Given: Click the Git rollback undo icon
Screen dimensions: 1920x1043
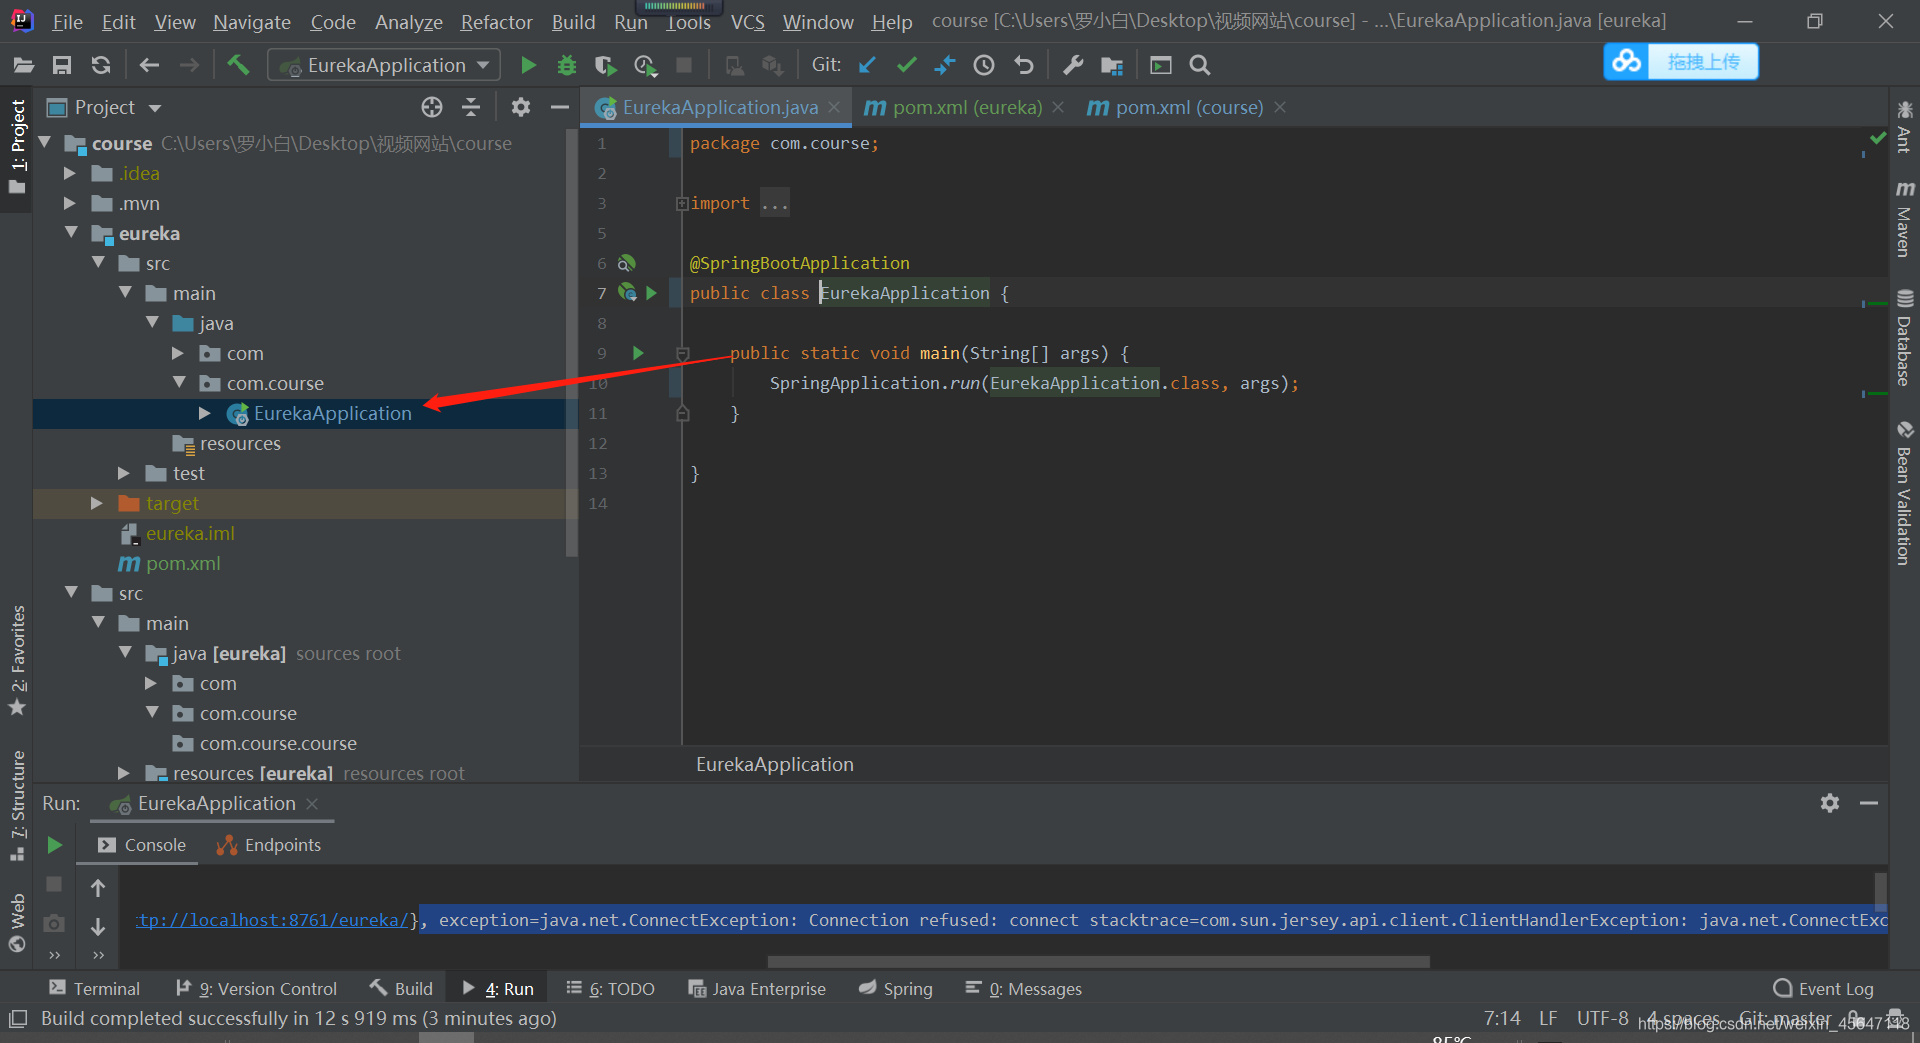Looking at the screenshot, I should point(1023,65).
